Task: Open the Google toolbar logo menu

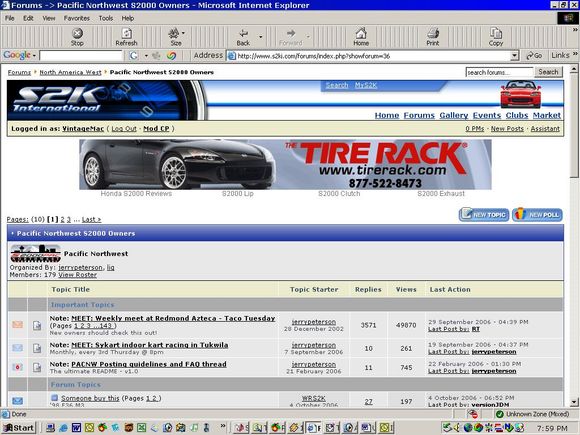Action: pos(19,55)
